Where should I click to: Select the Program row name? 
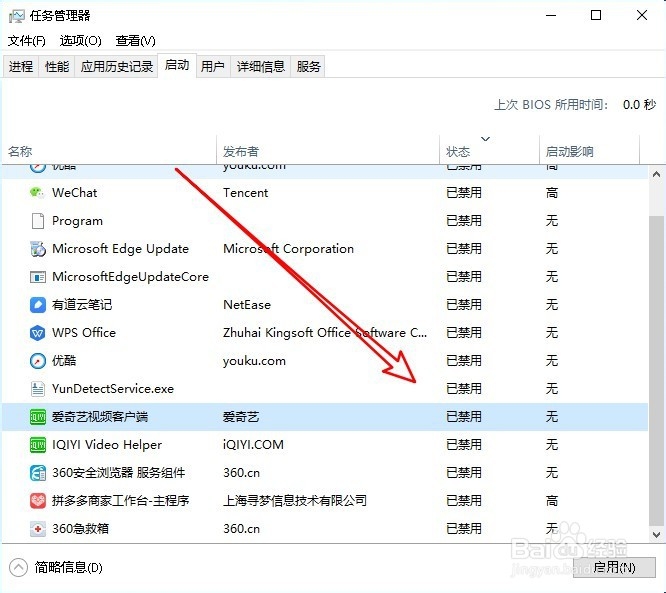pos(77,221)
